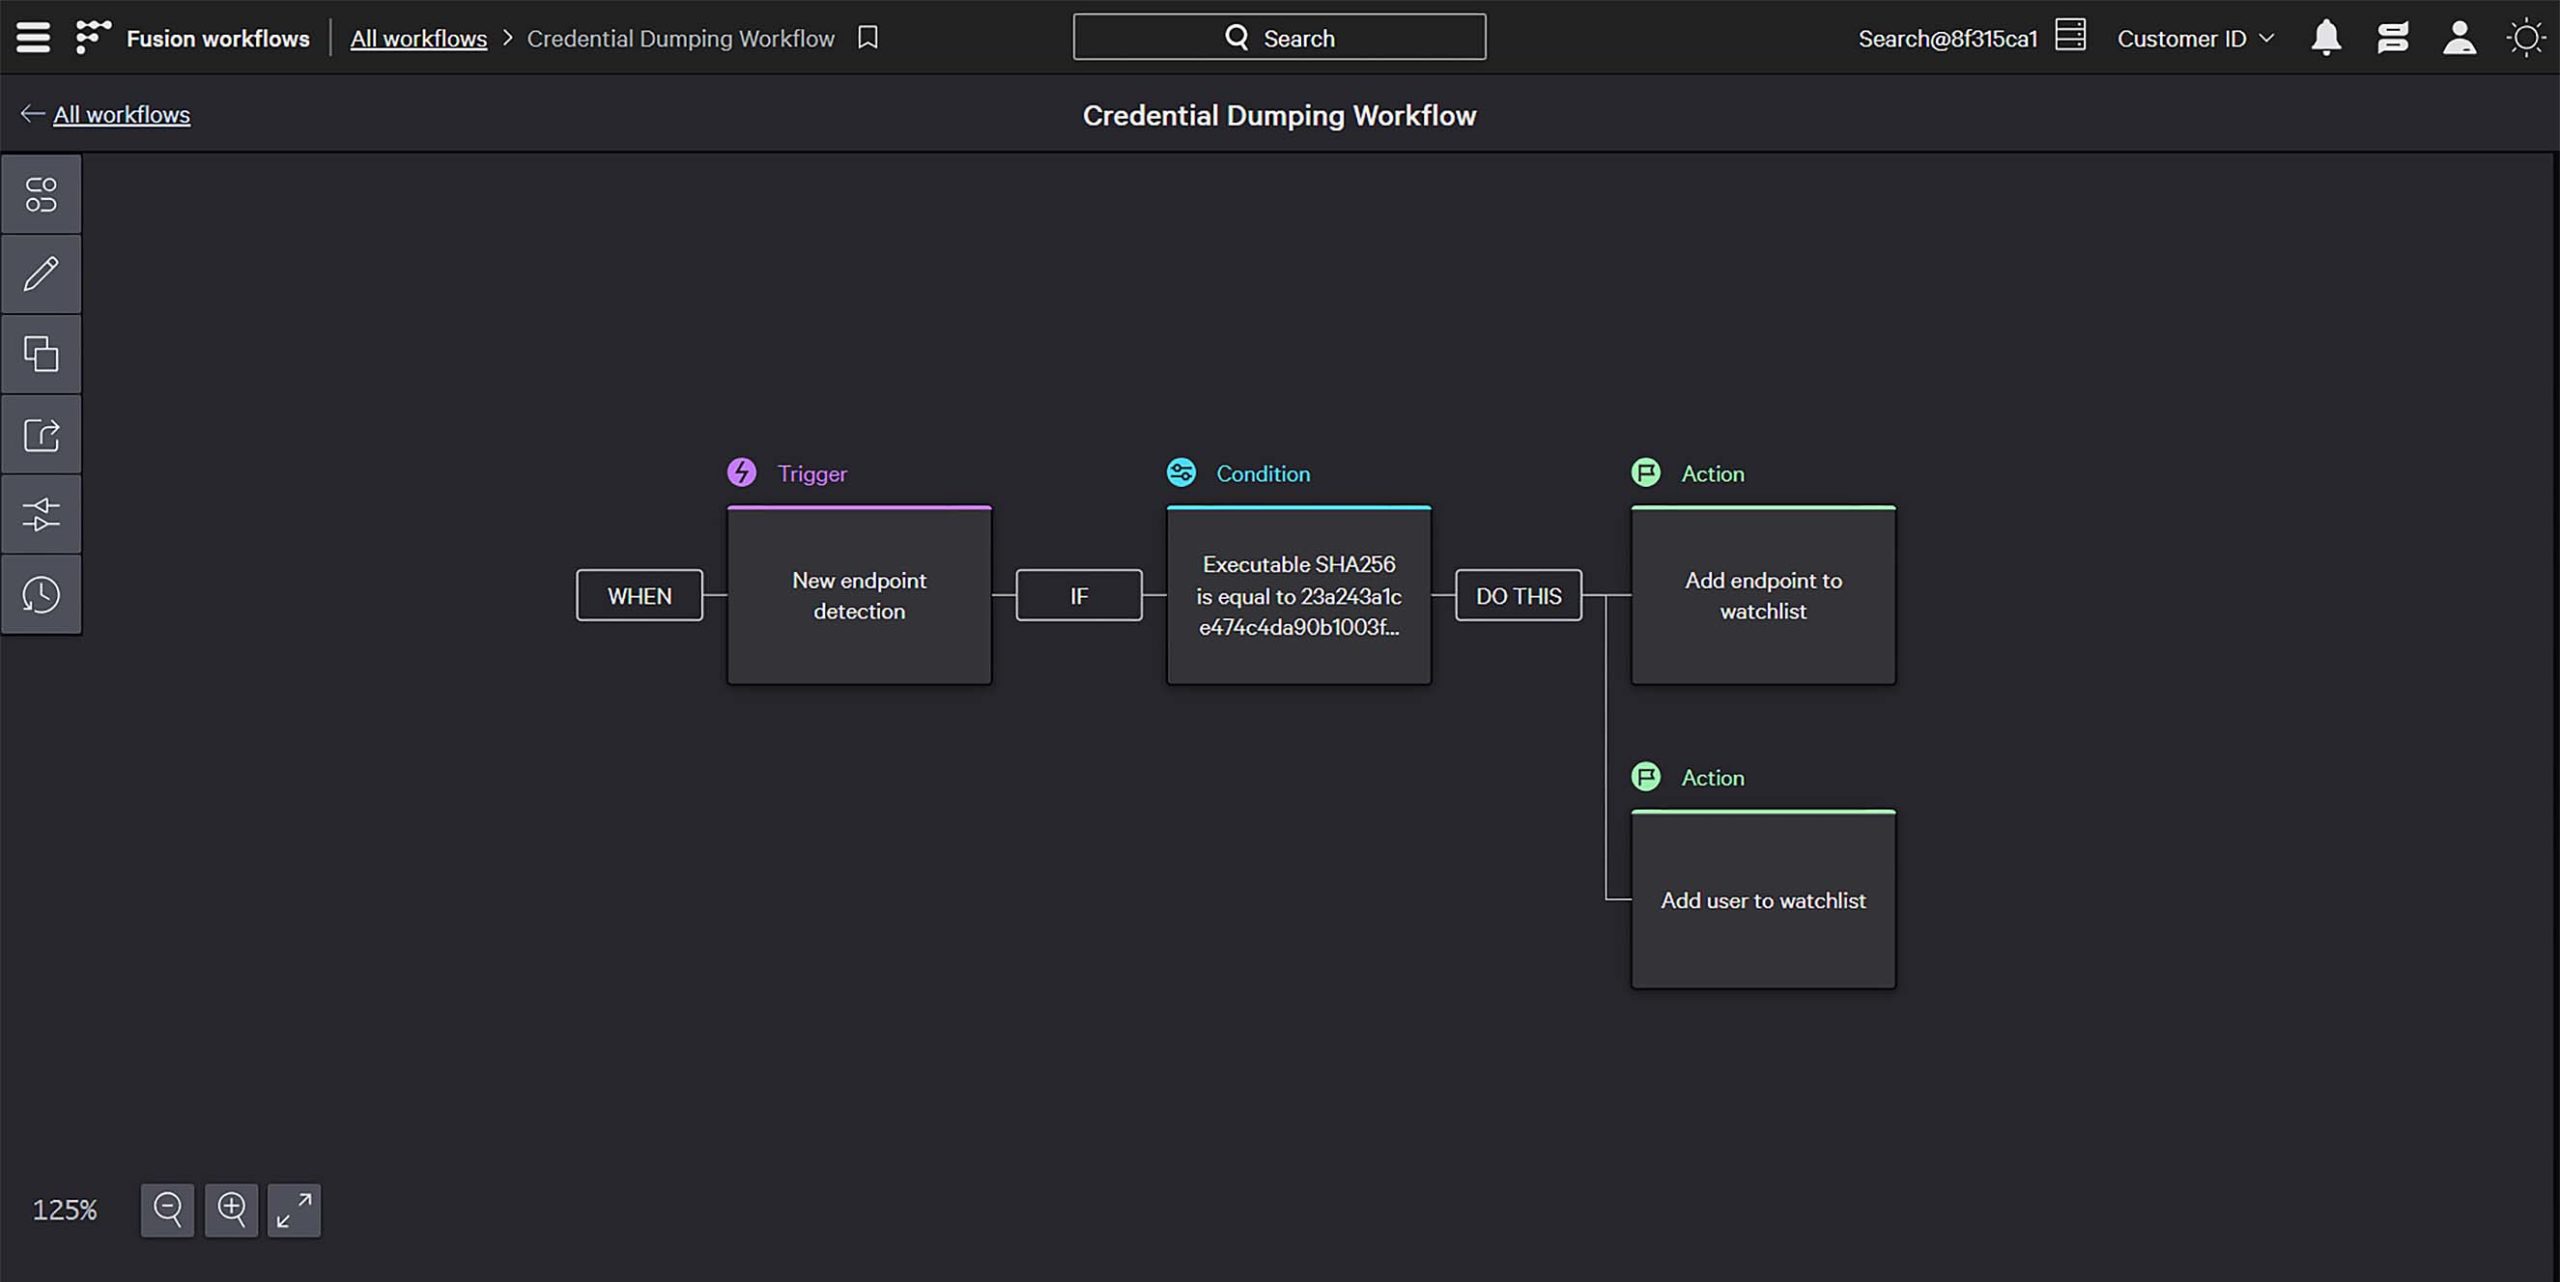Bookmark the Credential Dumping Workflow page

coord(868,37)
